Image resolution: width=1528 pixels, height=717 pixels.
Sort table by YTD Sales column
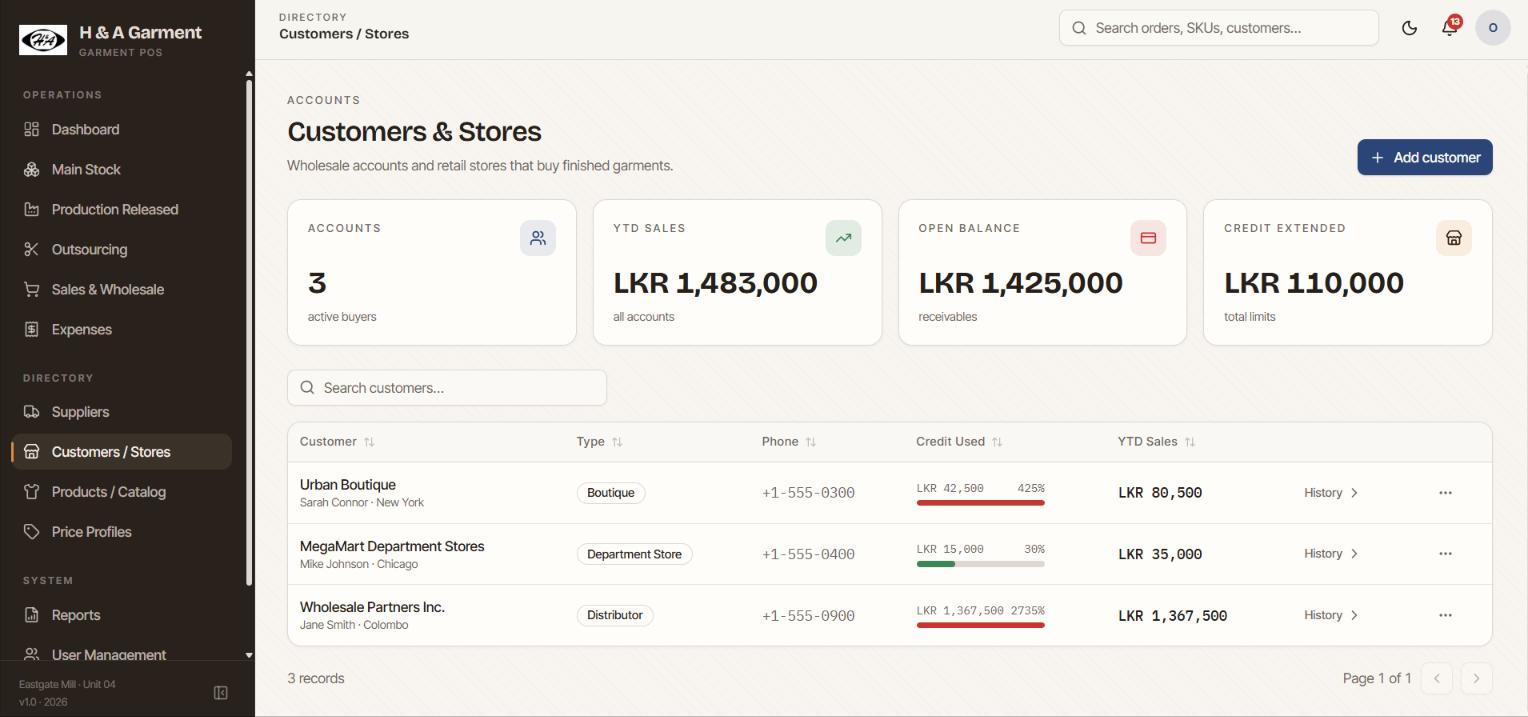pyautogui.click(x=1156, y=441)
